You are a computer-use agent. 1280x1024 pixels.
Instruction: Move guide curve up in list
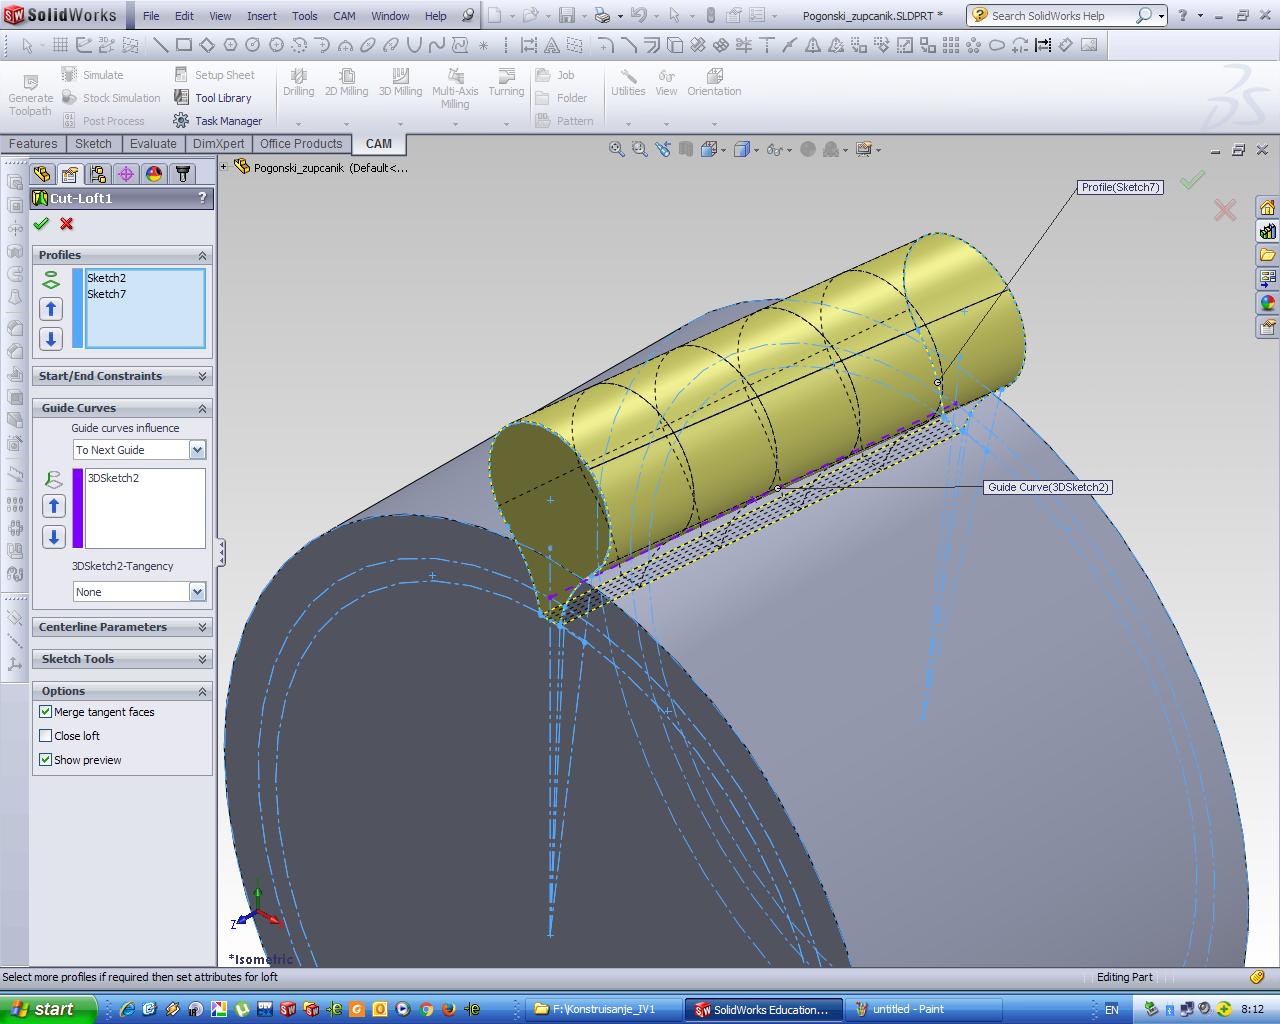54,506
